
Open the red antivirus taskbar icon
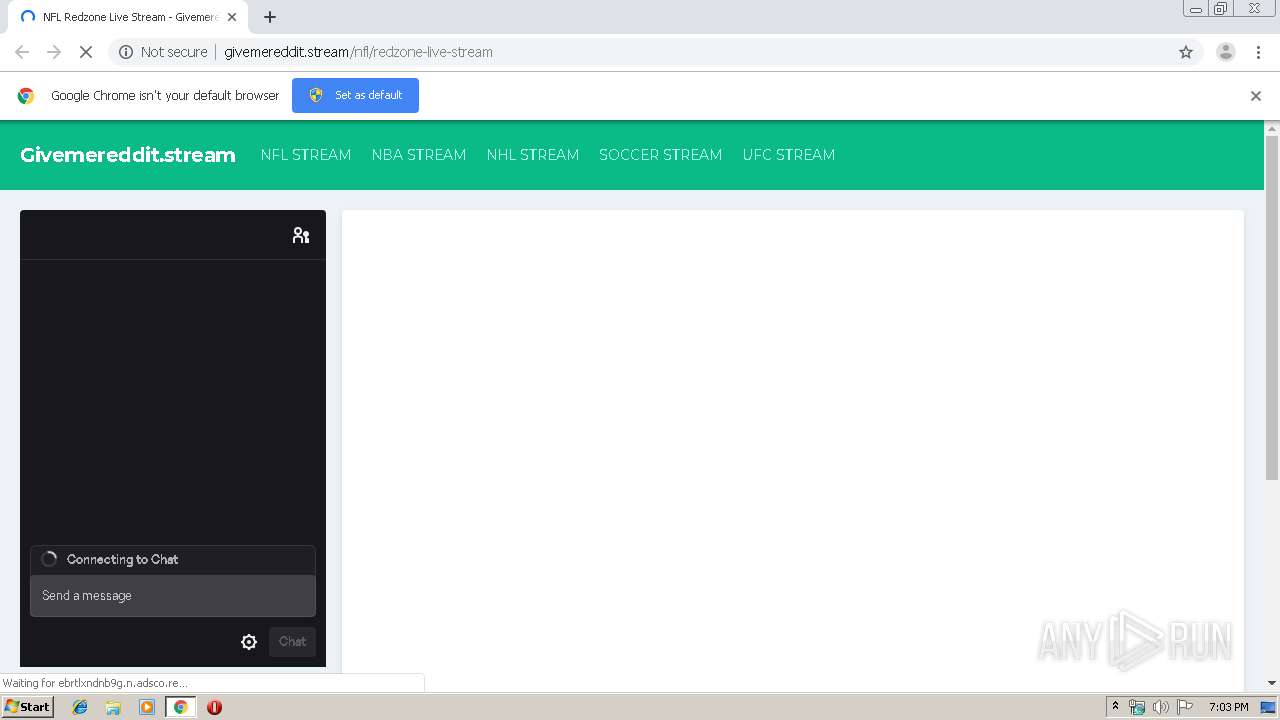[x=214, y=707]
